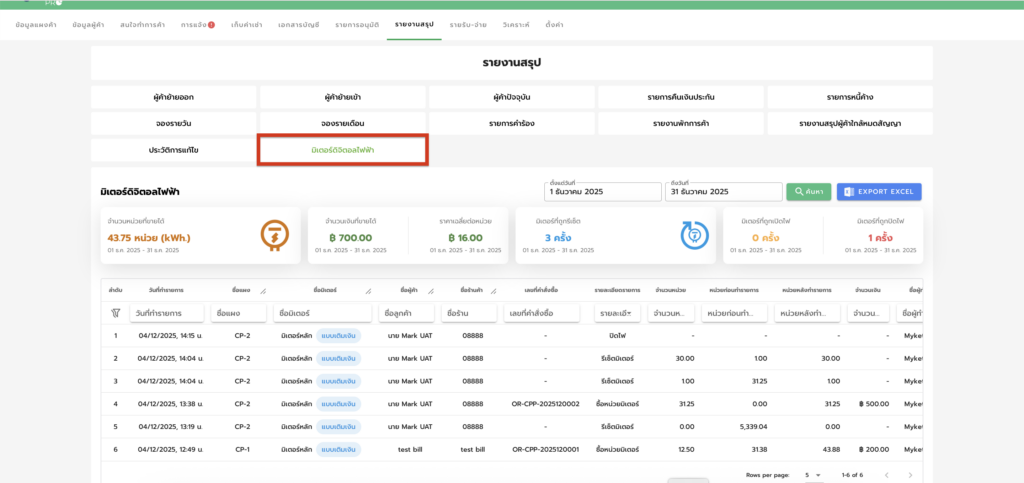Open the รายละเอียด filter dropdown

tap(615, 313)
